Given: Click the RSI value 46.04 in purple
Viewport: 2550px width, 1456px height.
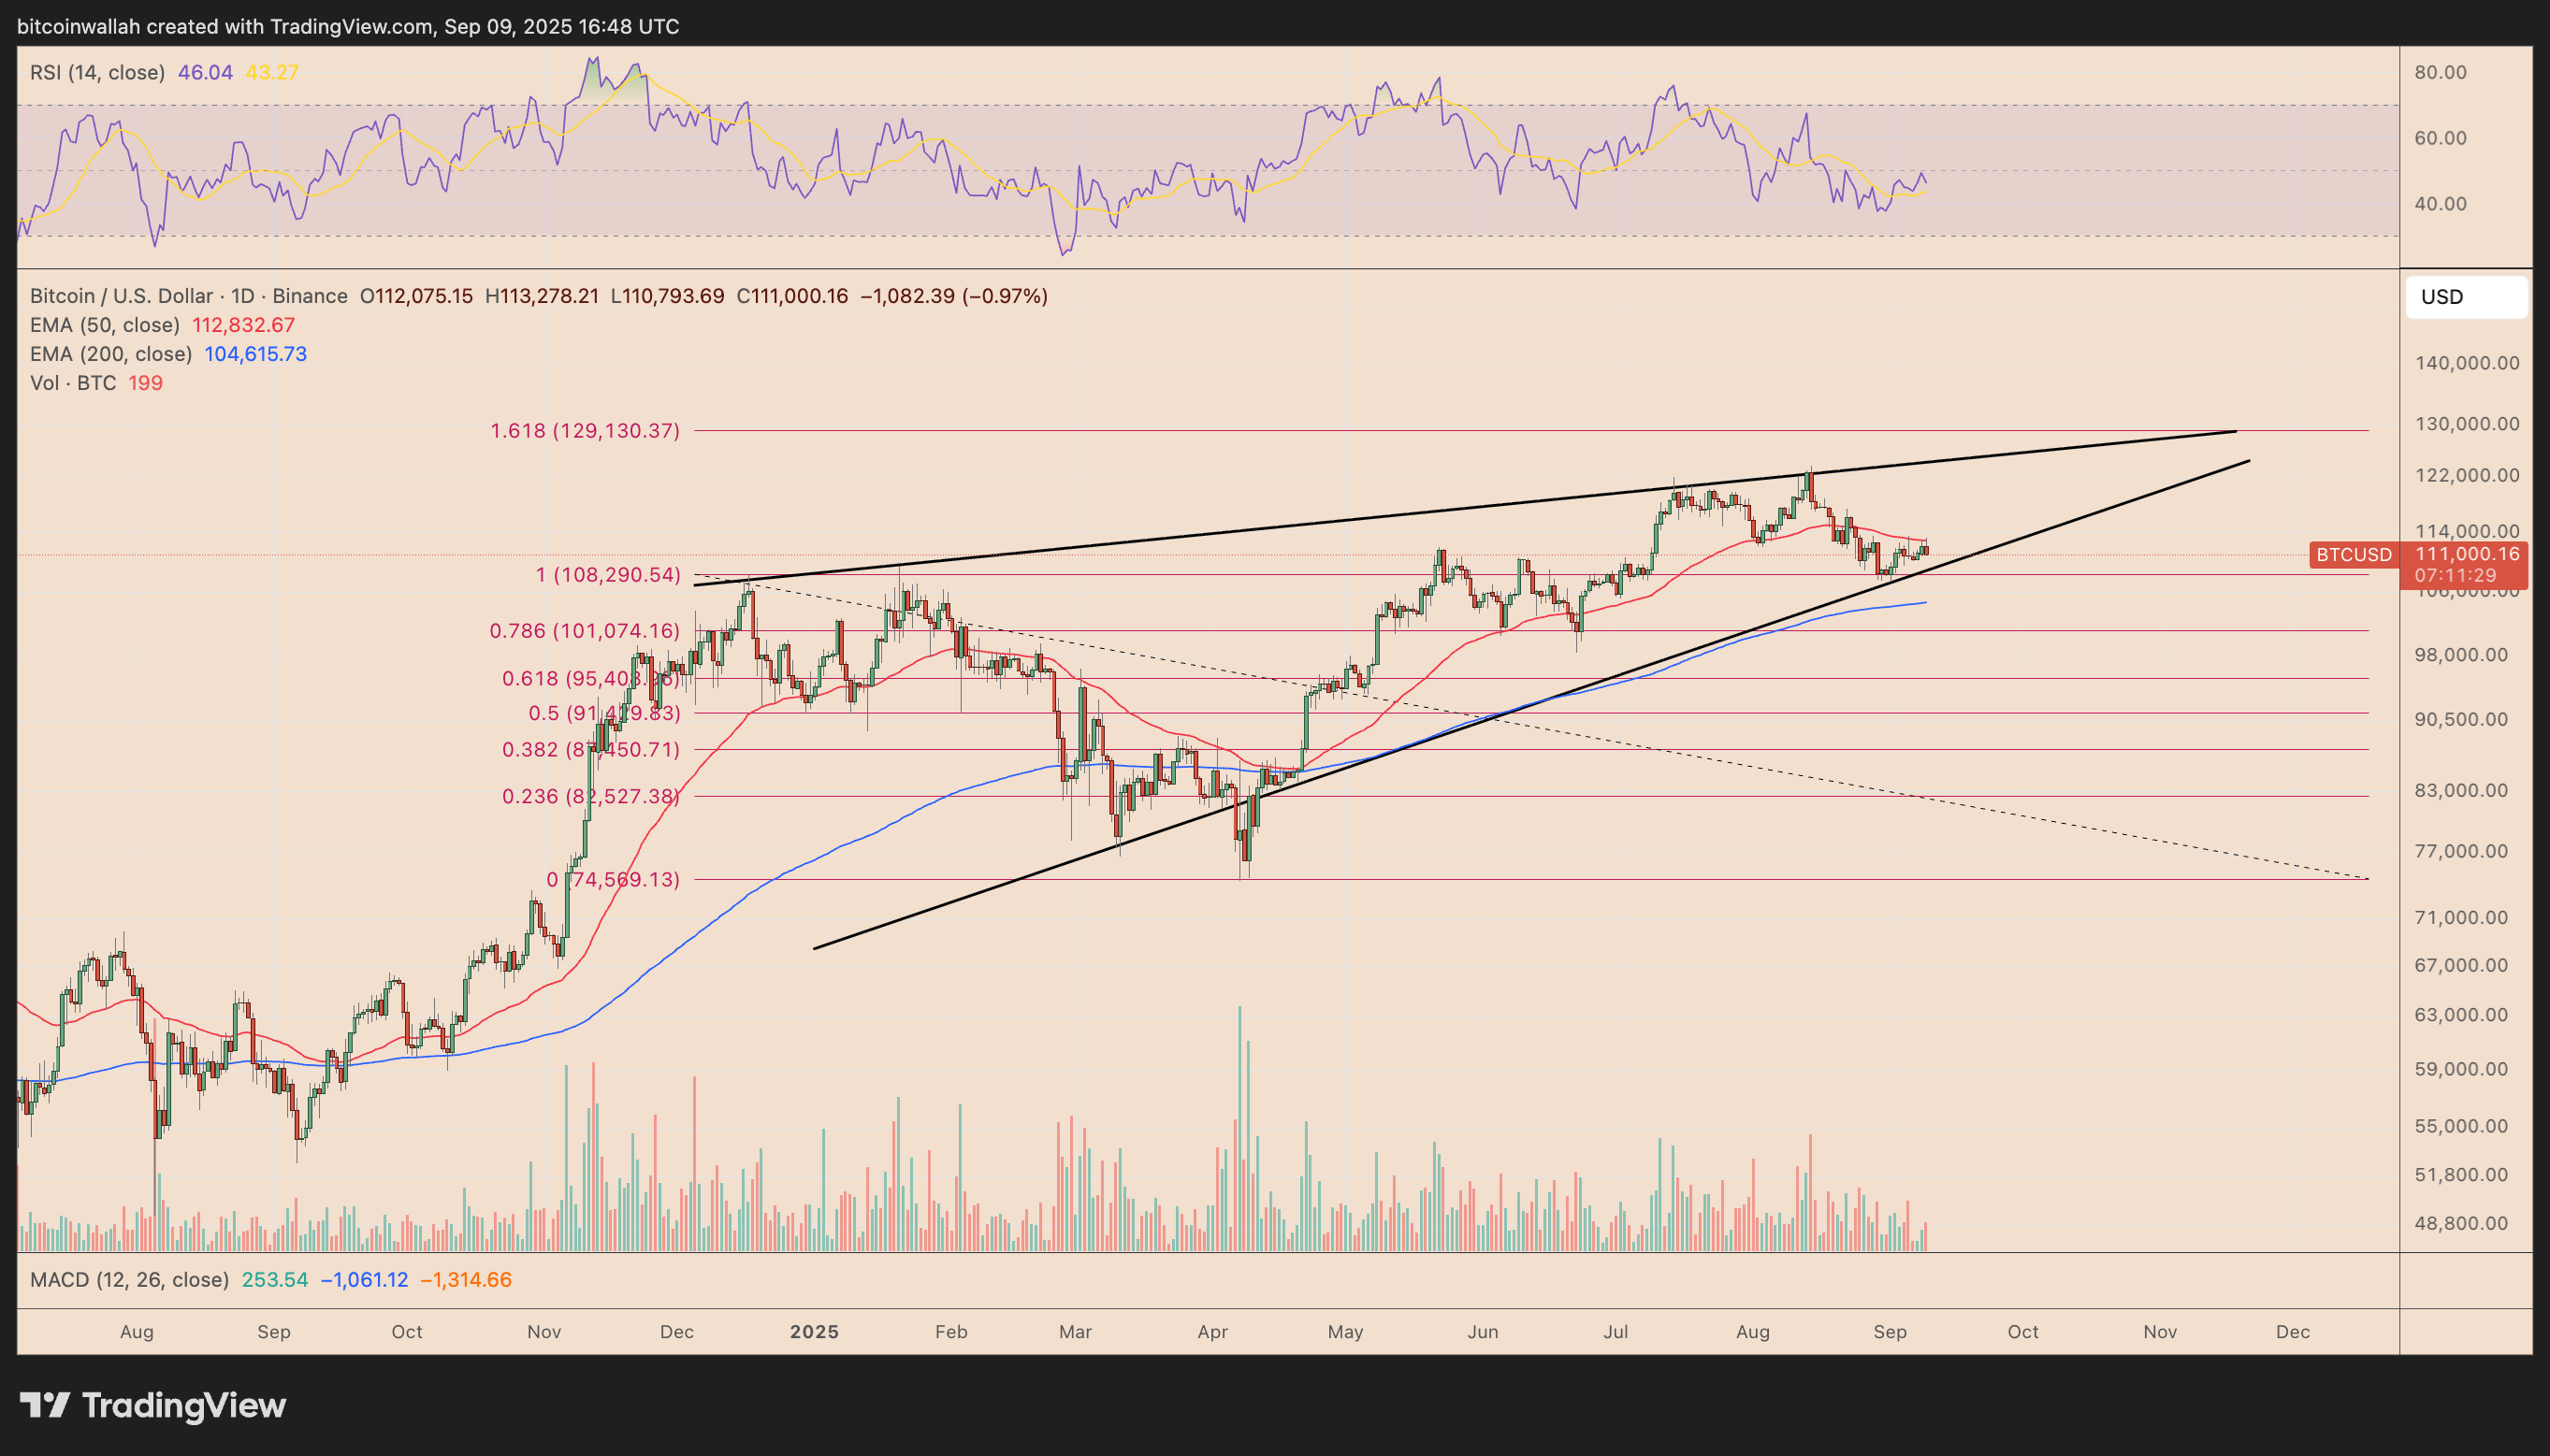Looking at the screenshot, I should pyautogui.click(x=205, y=72).
